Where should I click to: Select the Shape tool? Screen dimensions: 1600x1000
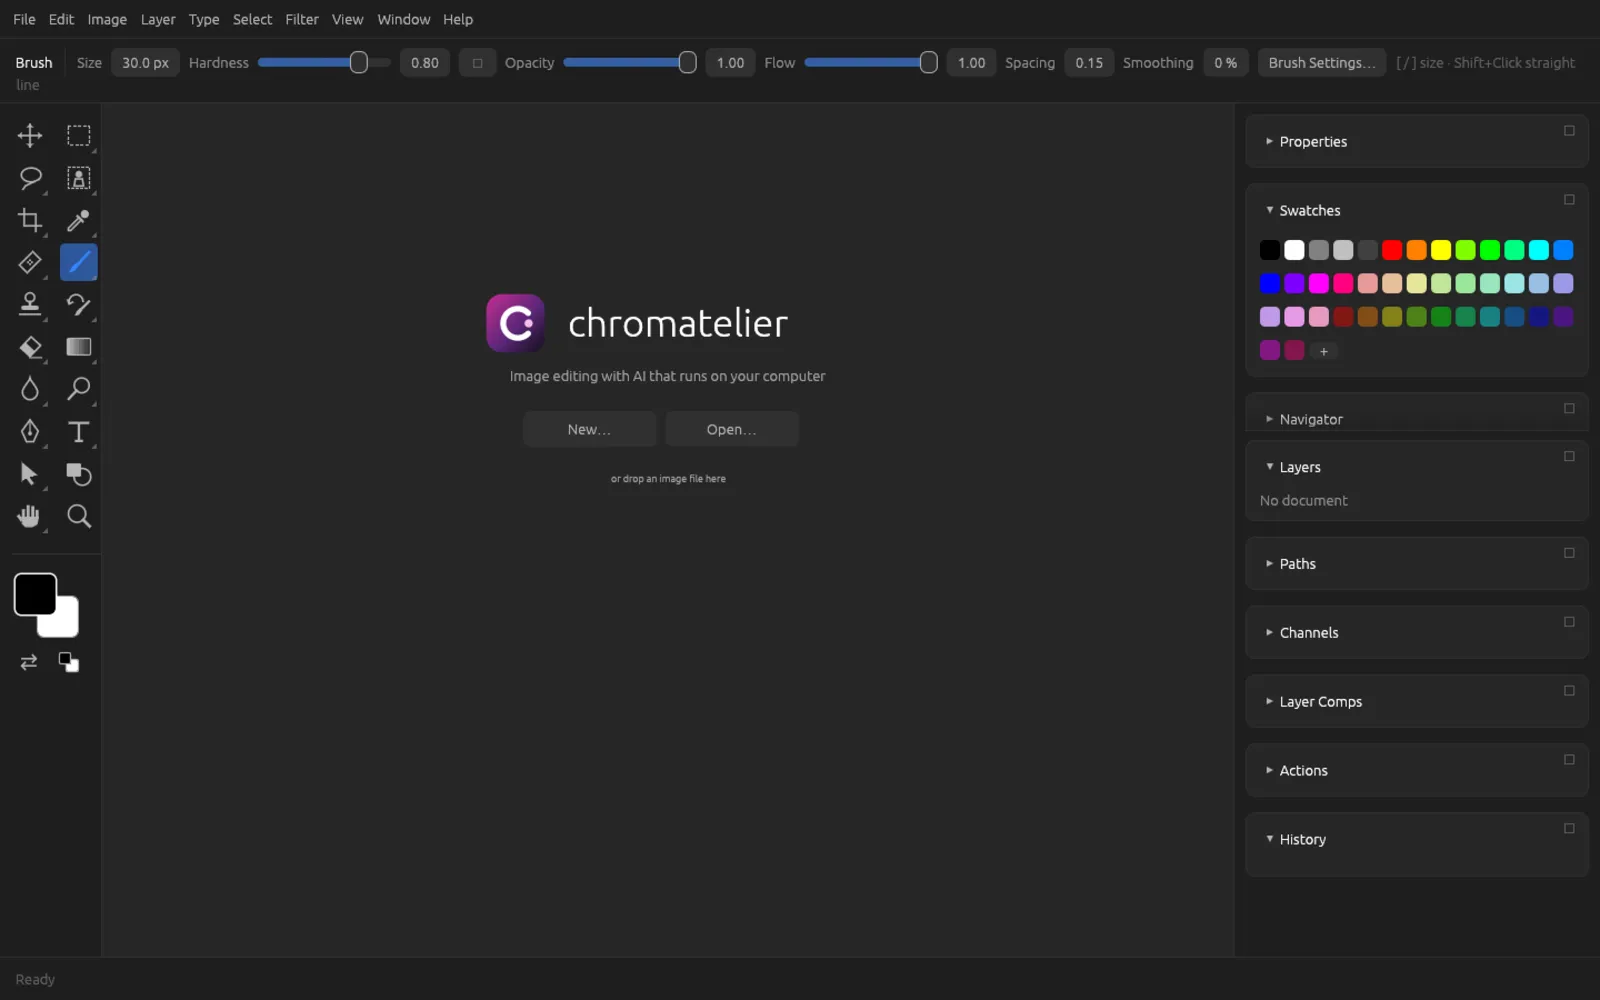pos(78,474)
